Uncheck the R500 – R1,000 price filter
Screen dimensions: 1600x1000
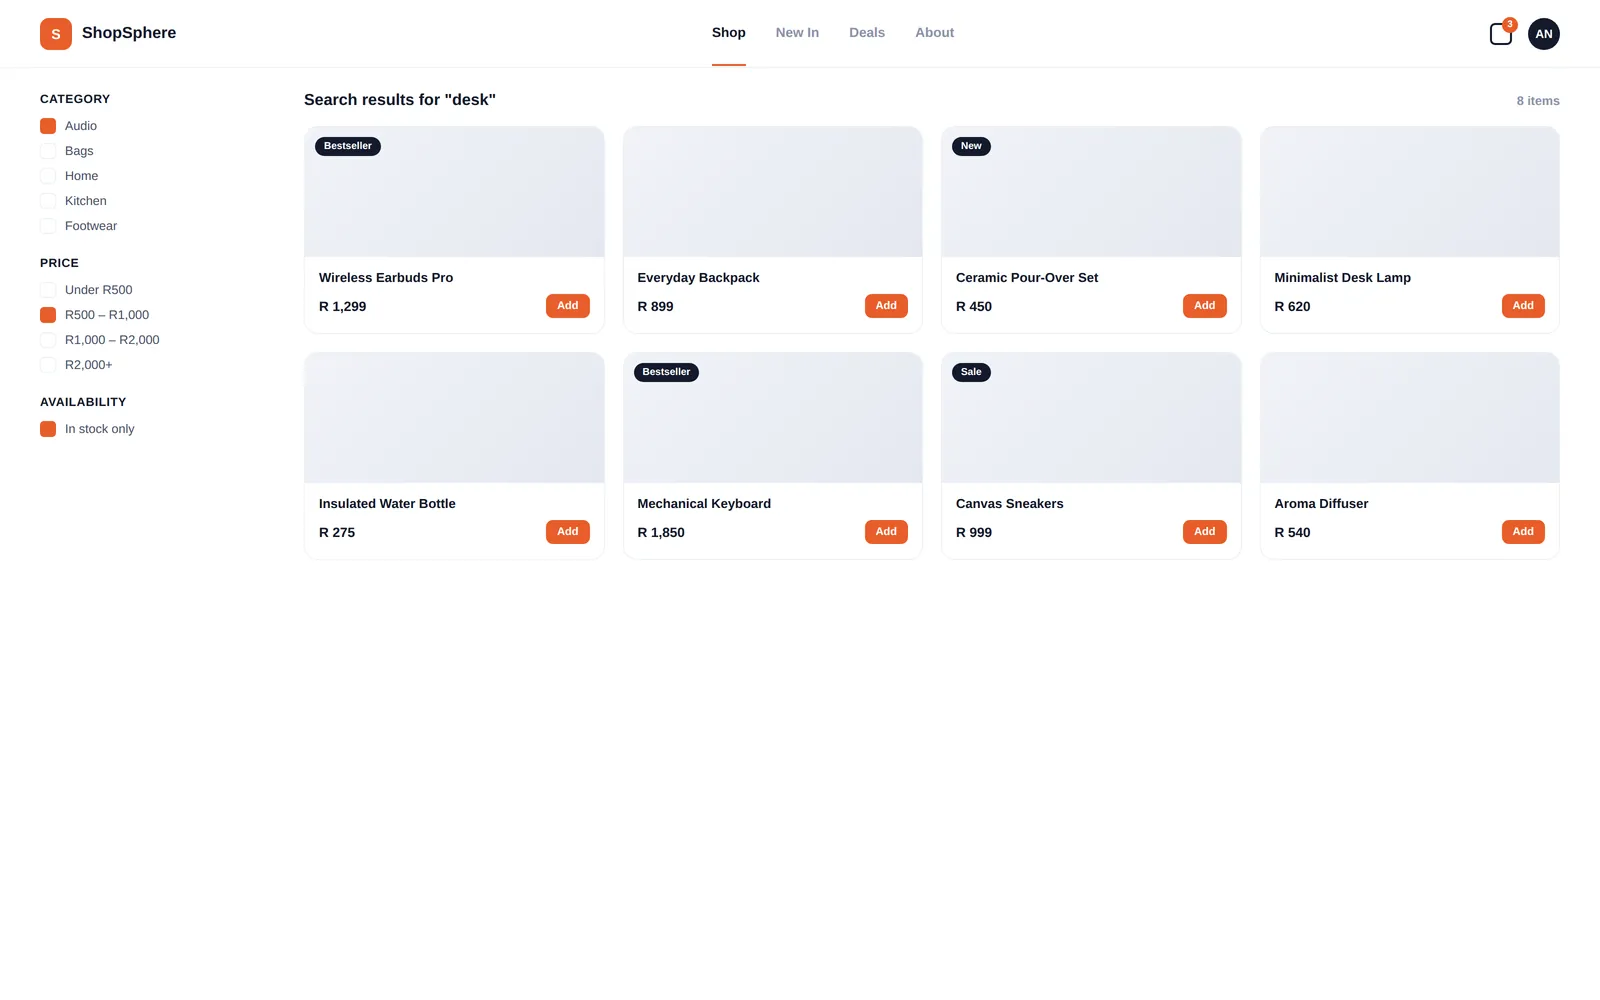(48, 315)
